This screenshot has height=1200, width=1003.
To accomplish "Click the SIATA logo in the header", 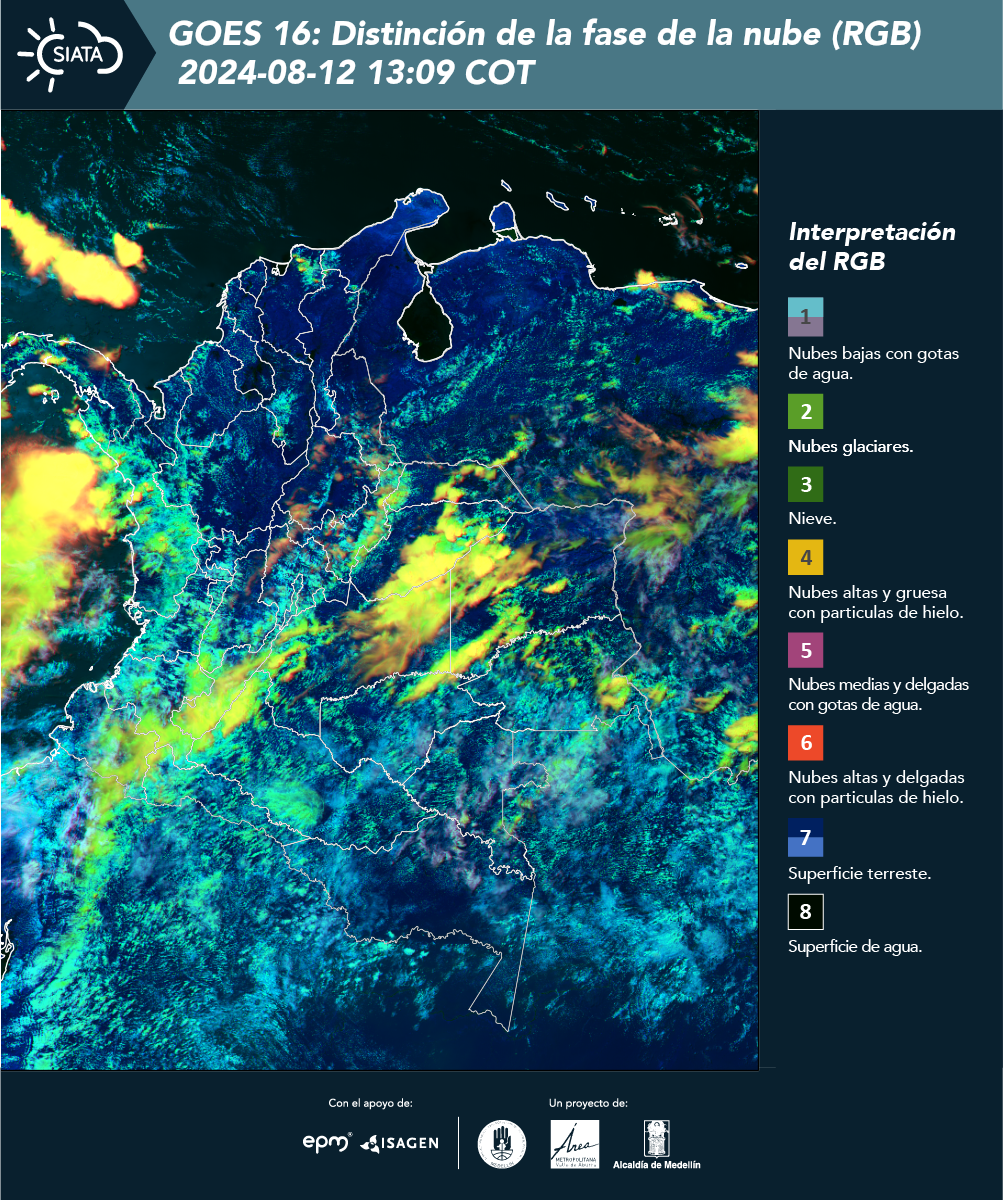I will (x=71, y=53).
